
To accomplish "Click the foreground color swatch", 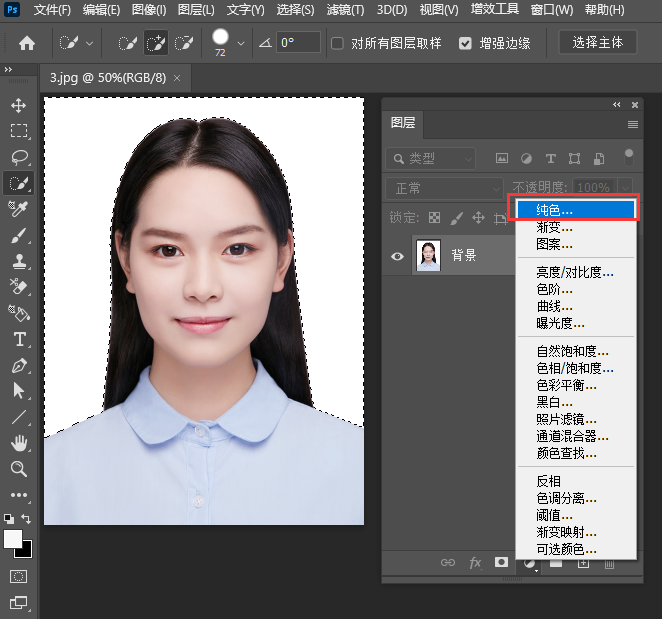I will (x=13, y=539).
